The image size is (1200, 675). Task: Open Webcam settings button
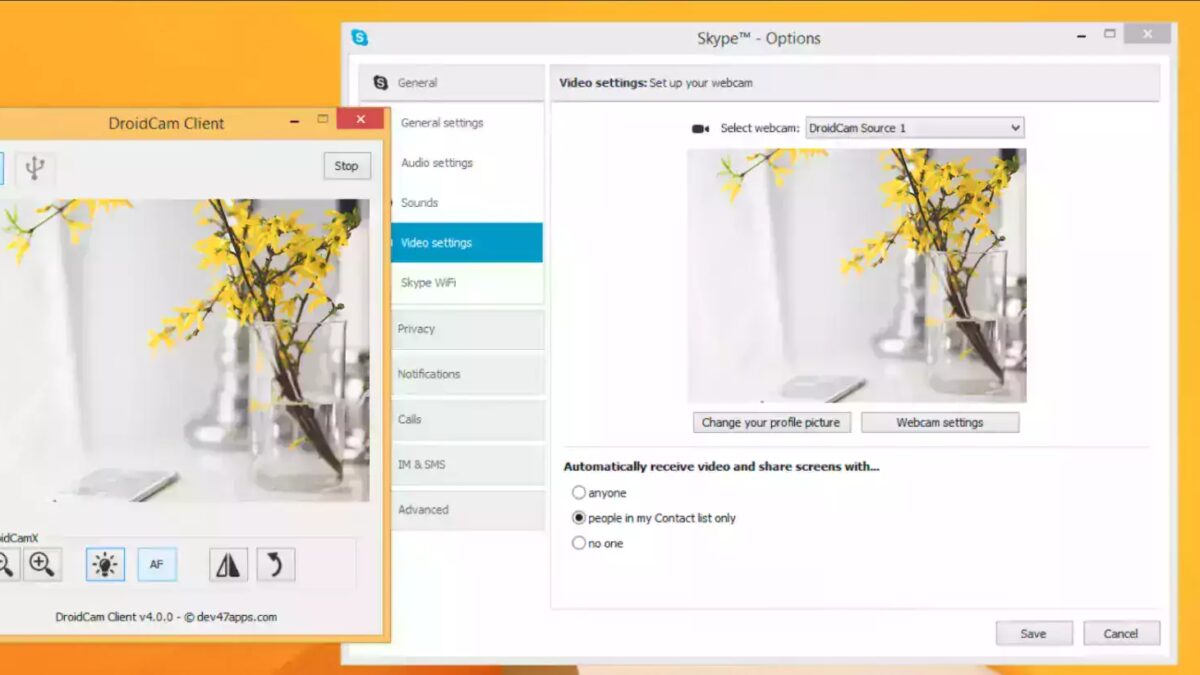pos(940,423)
